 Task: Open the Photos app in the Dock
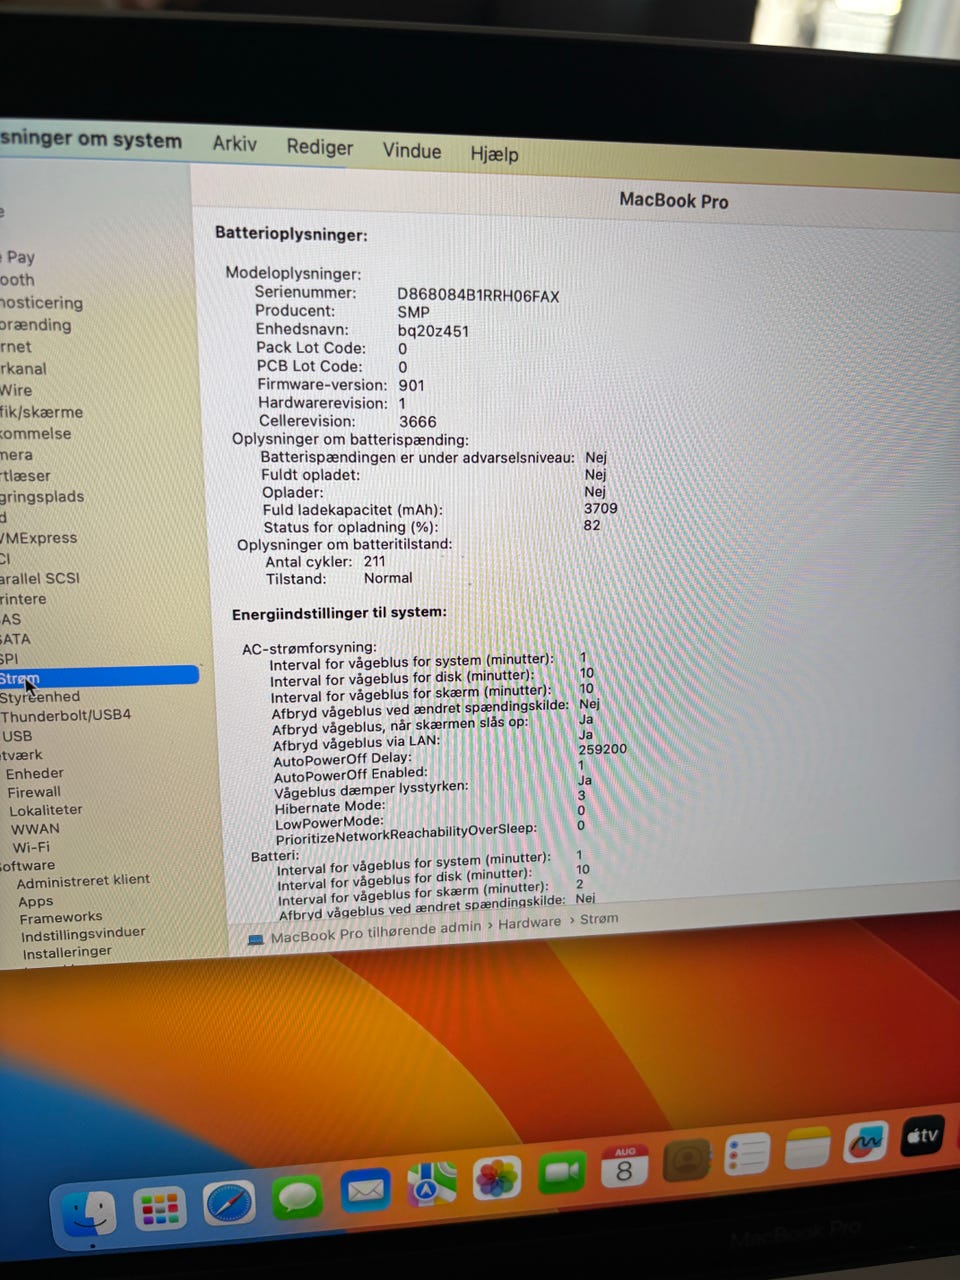(x=497, y=1178)
